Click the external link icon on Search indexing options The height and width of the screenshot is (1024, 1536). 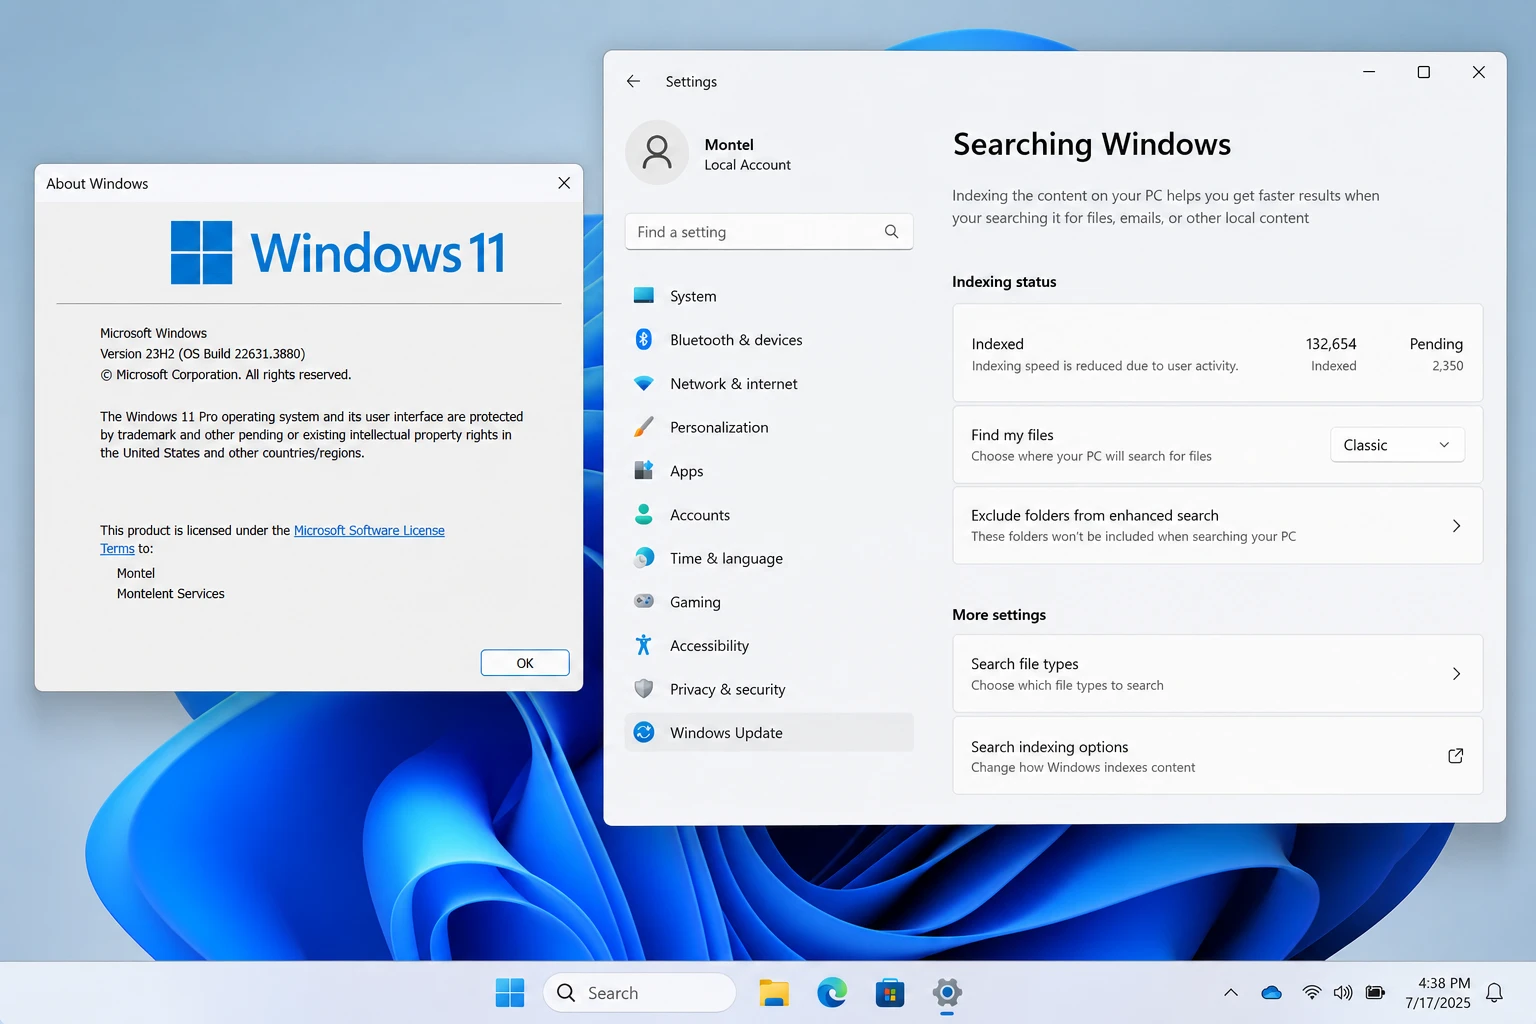click(x=1456, y=756)
